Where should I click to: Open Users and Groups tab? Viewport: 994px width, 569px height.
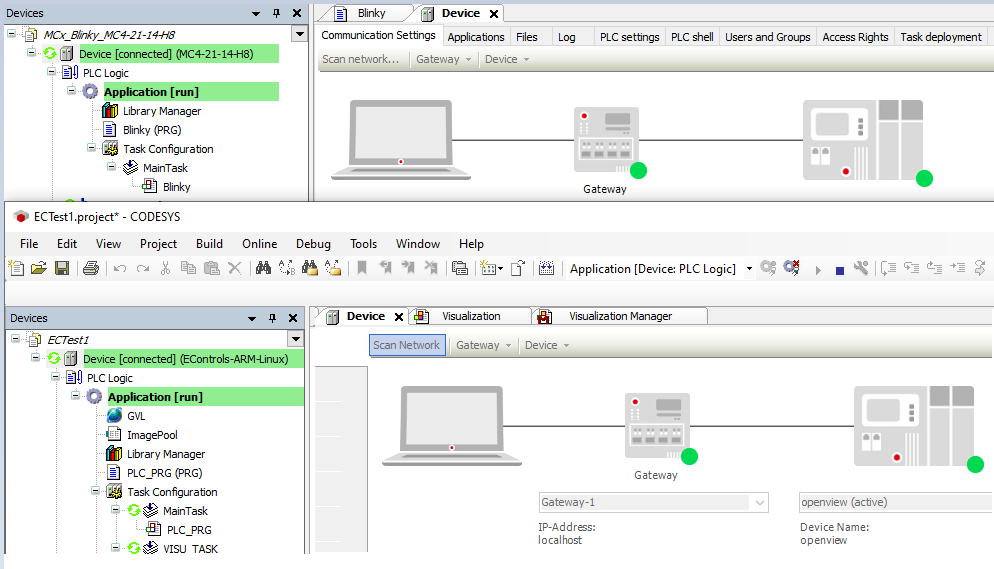768,37
